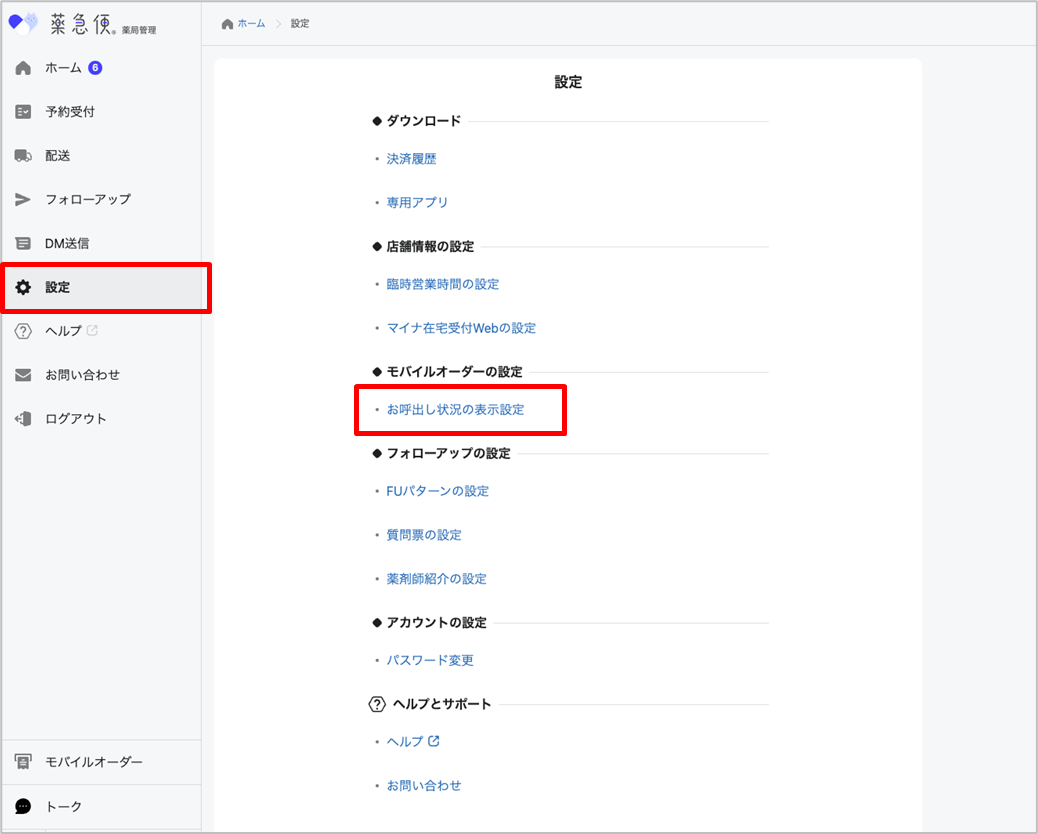This screenshot has width=1038, height=834.
Task: Click the 薬急便 logo at top left
Action: 82,23
